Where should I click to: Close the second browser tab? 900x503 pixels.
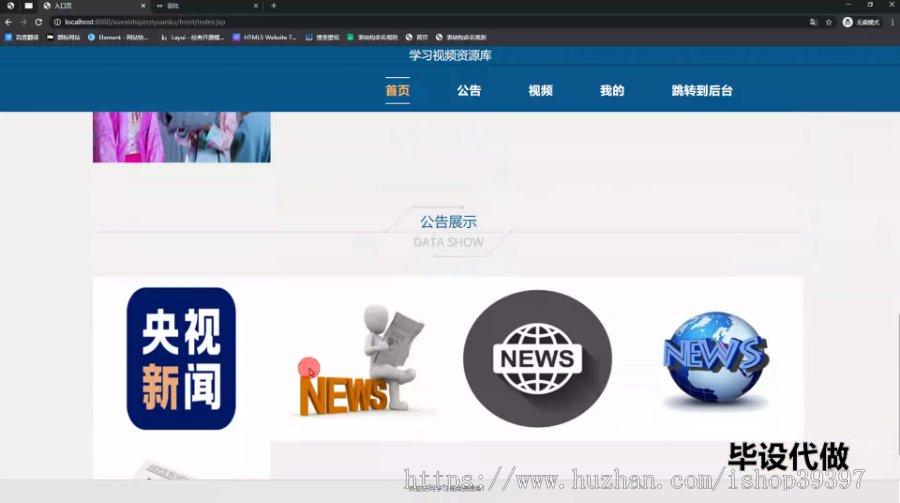pyautogui.click(x=255, y=6)
